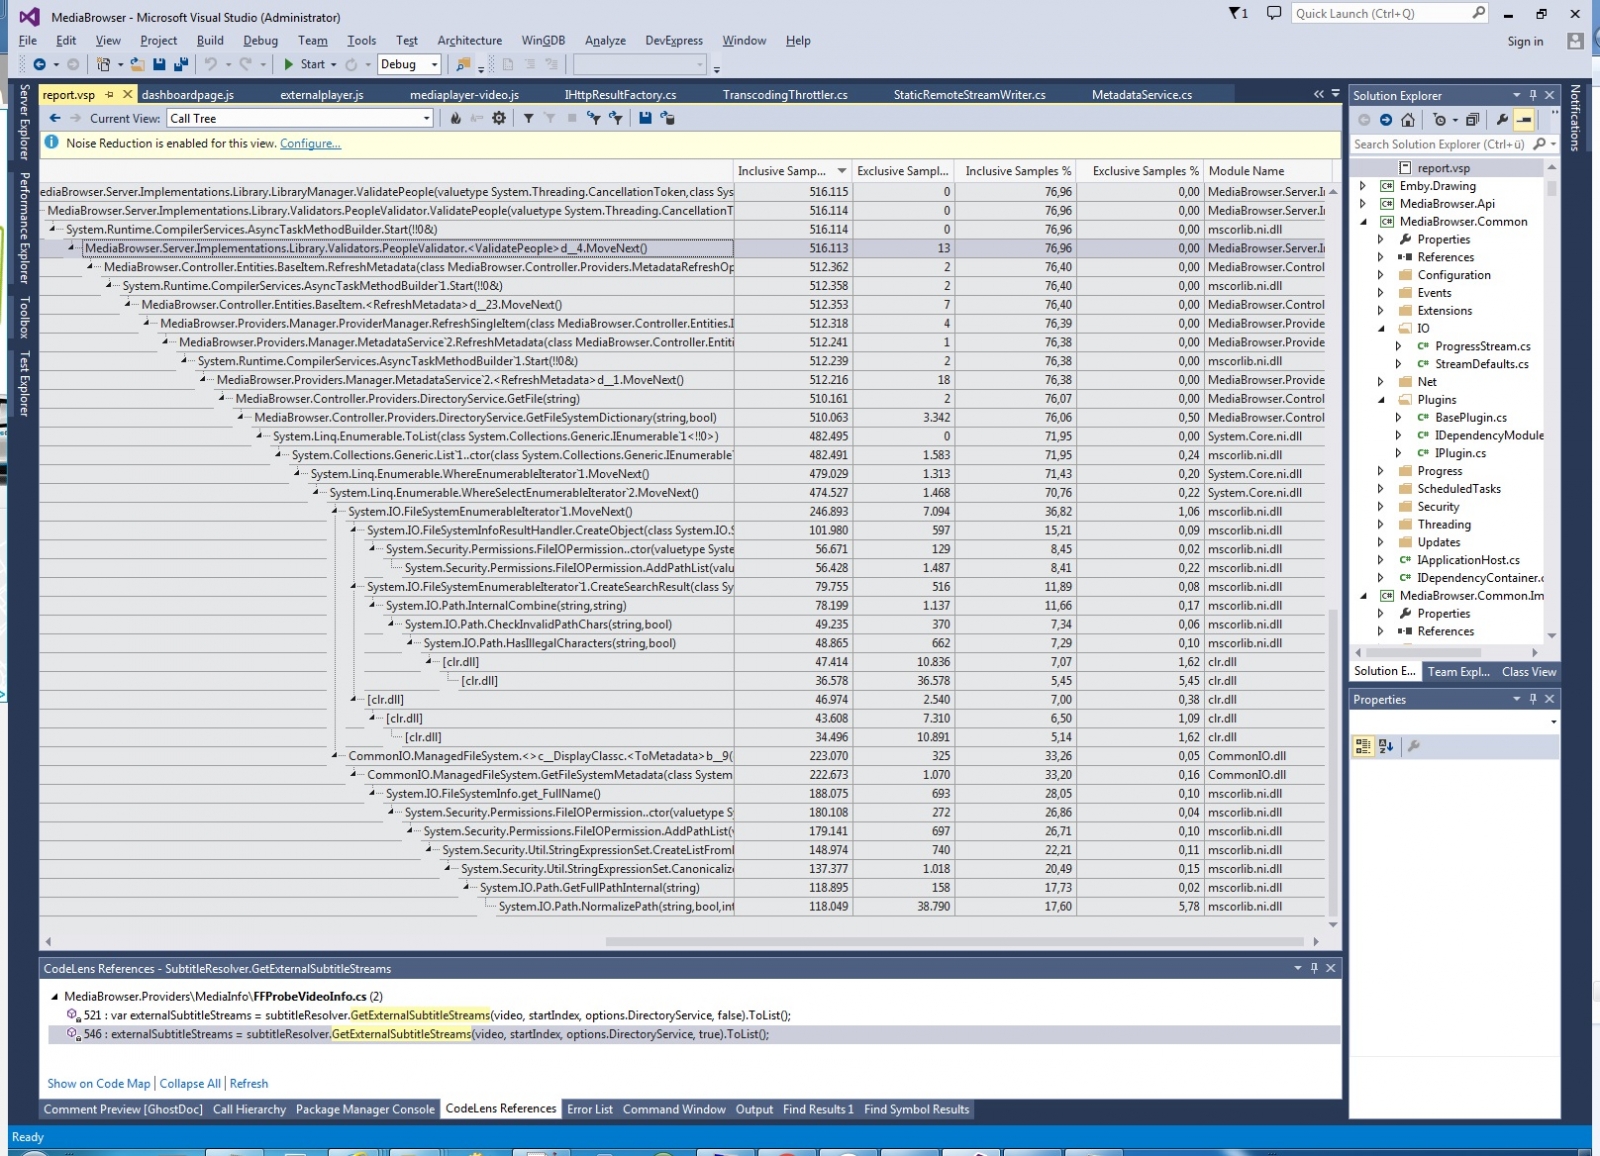
Task: Open the Current View Call Tree dropdown
Action: pyautogui.click(x=426, y=119)
